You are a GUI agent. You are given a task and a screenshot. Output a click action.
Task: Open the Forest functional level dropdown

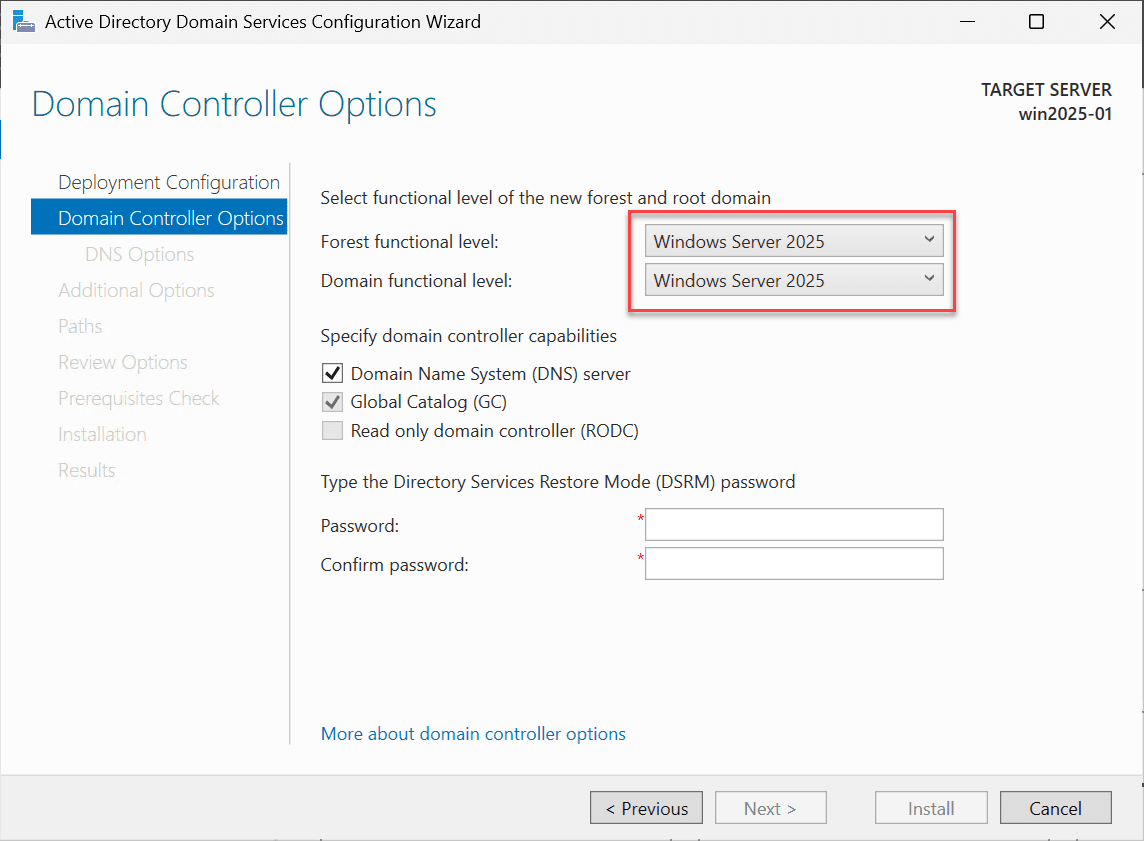(793, 241)
